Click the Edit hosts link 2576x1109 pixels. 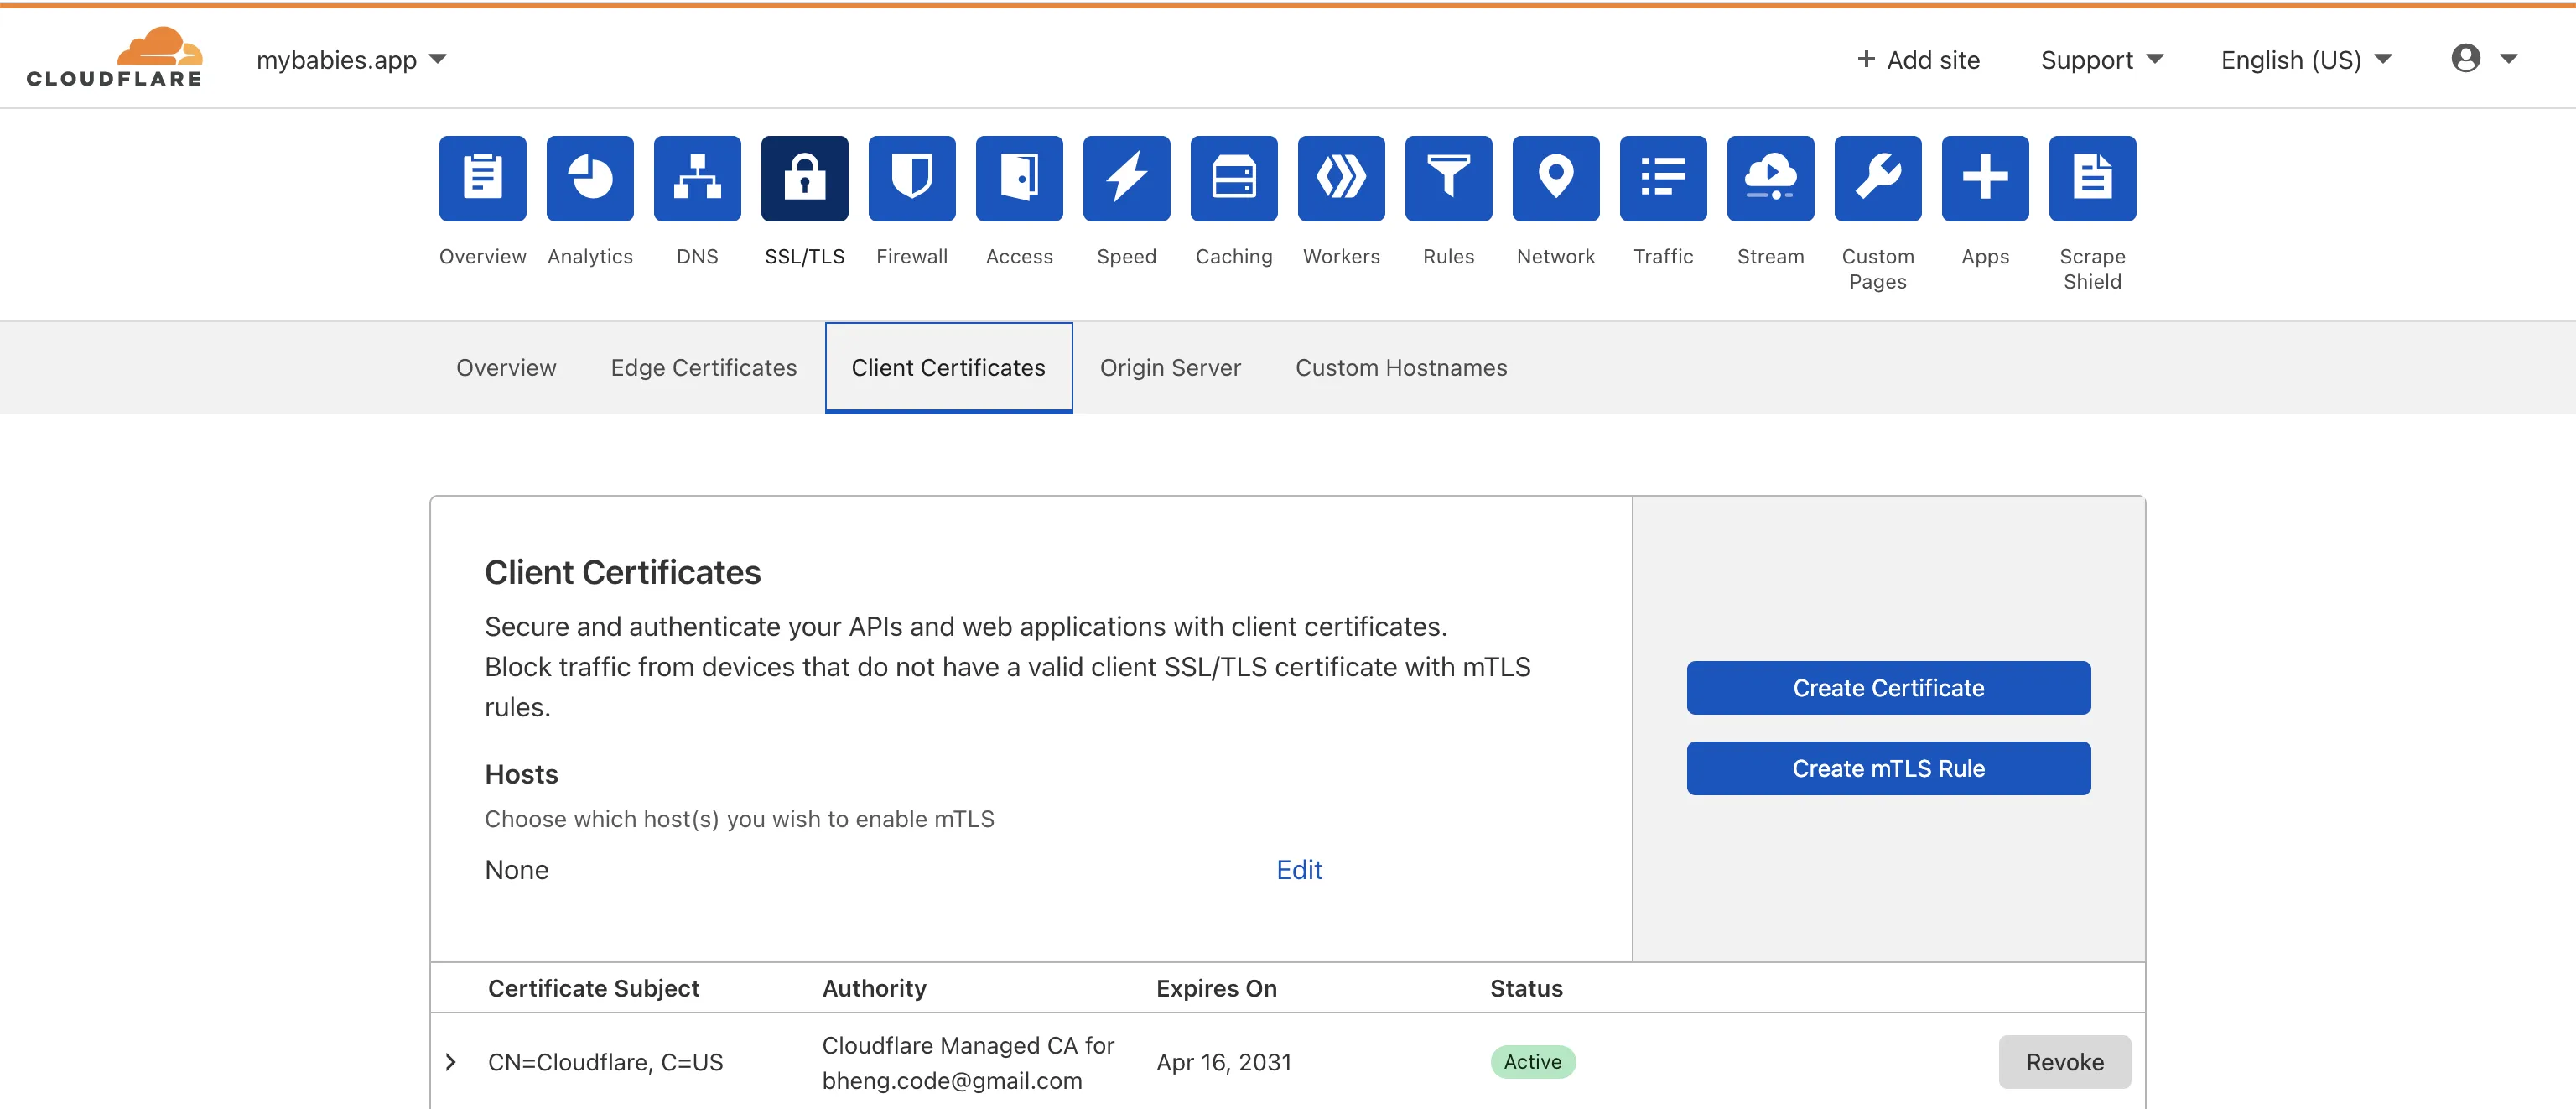[1298, 870]
